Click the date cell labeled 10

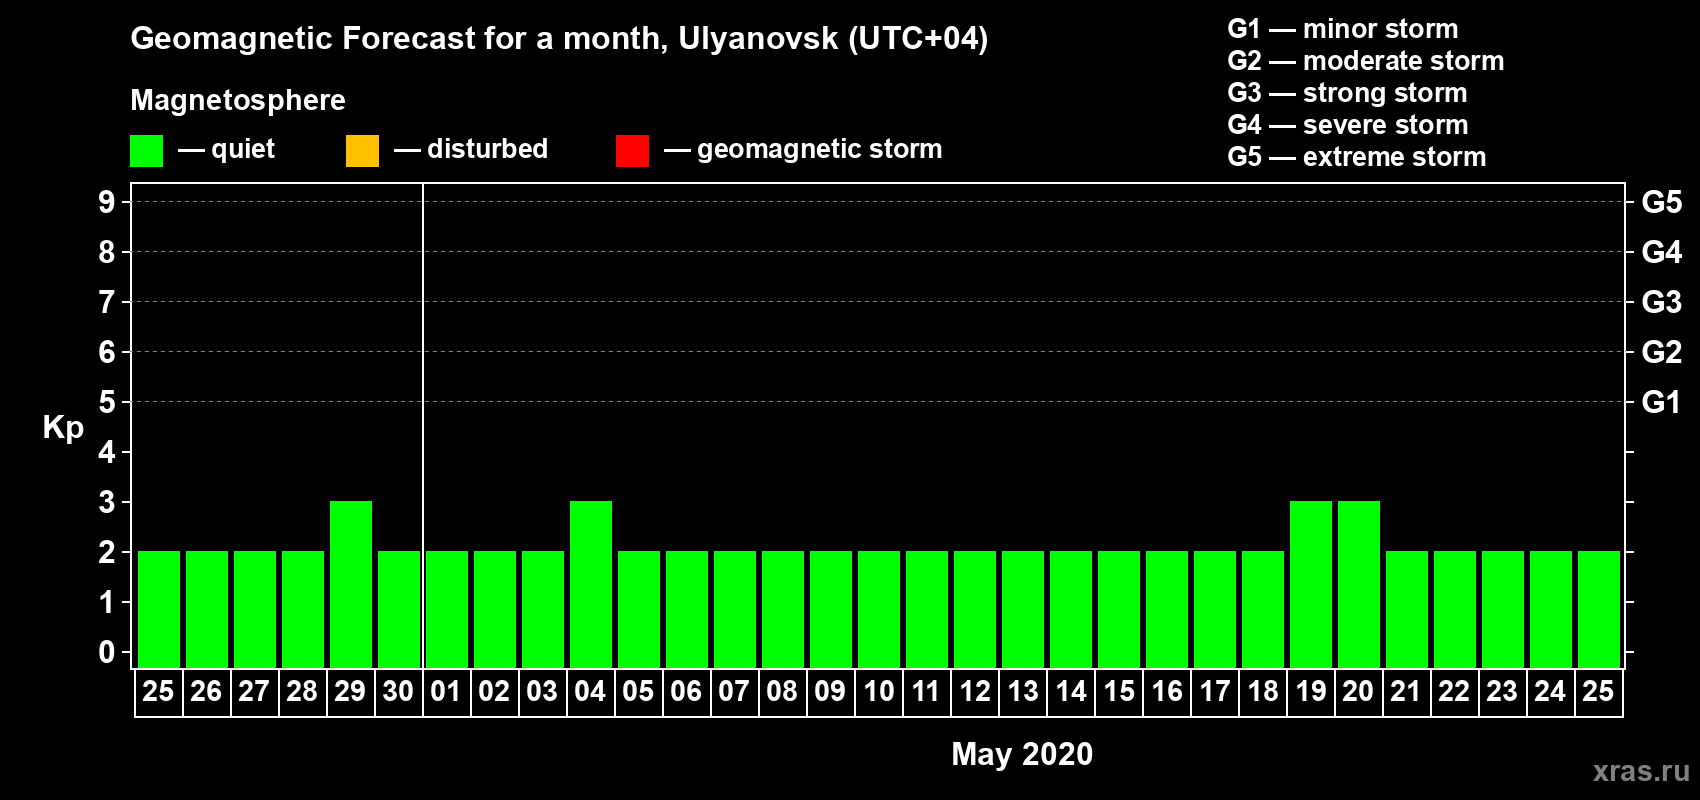(879, 692)
